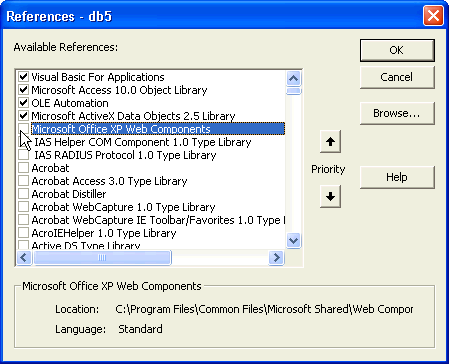Click the list's scroll down arrow
The image size is (449, 364).
point(293,240)
